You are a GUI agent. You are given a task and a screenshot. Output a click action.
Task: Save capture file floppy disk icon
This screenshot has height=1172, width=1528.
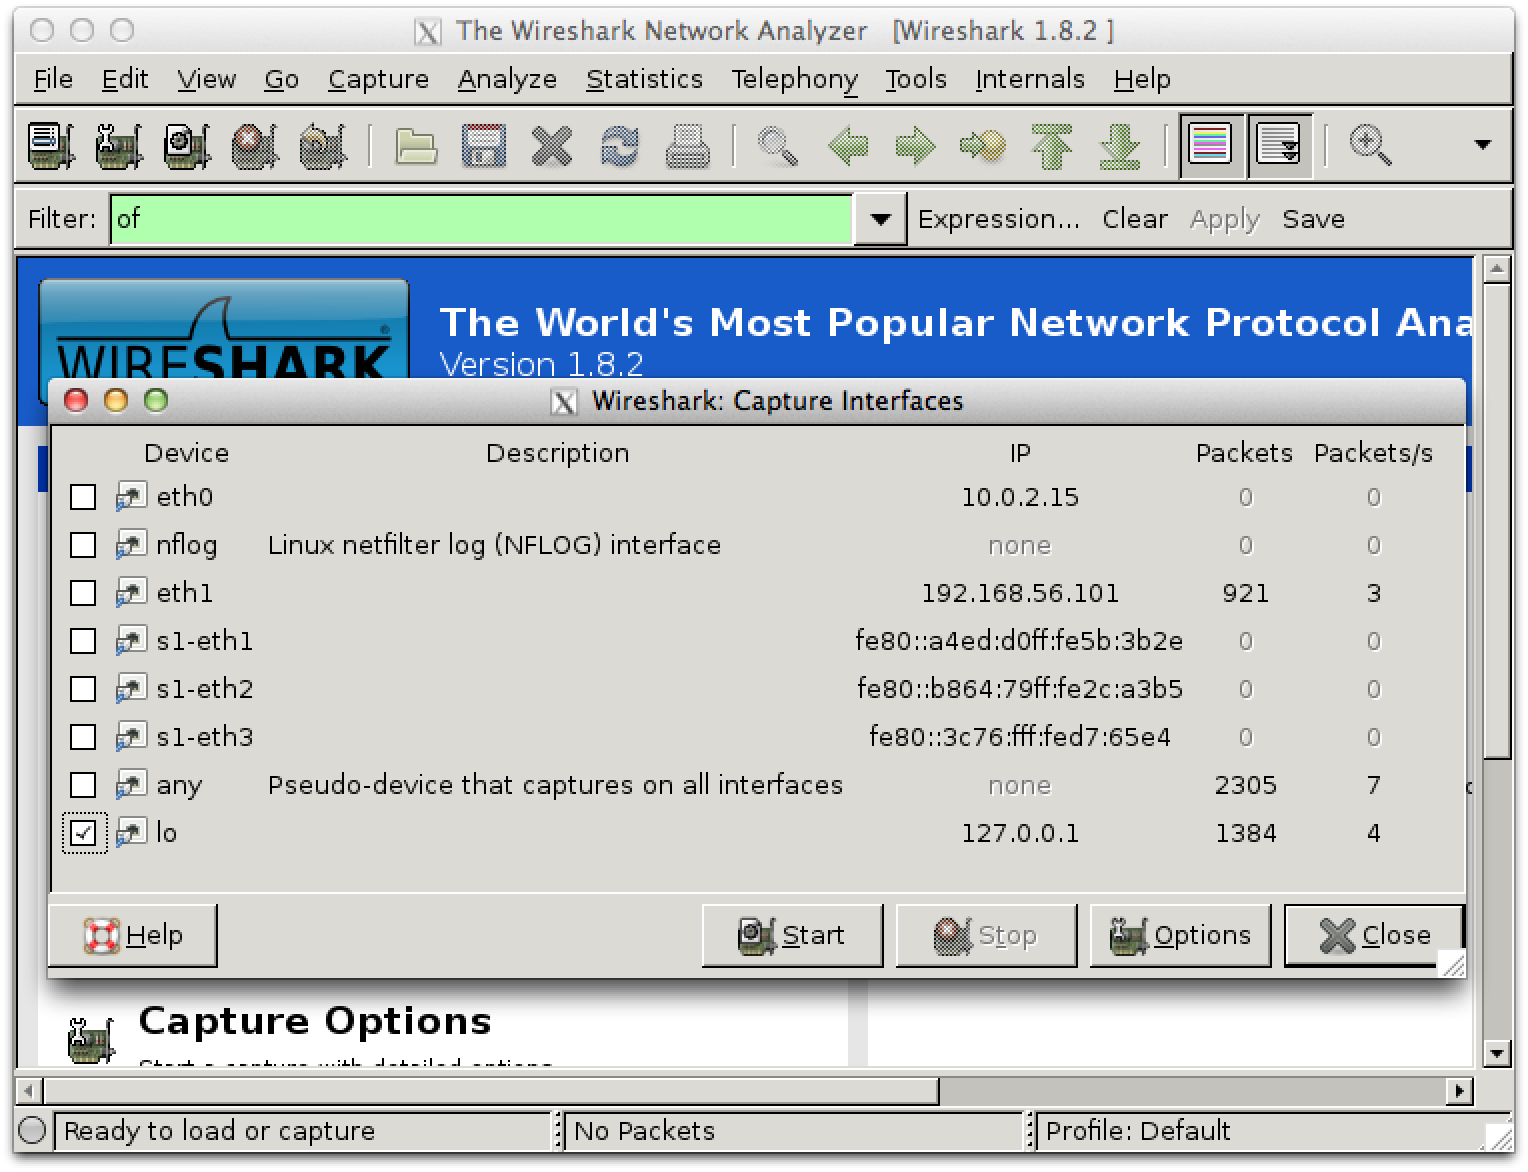483,146
